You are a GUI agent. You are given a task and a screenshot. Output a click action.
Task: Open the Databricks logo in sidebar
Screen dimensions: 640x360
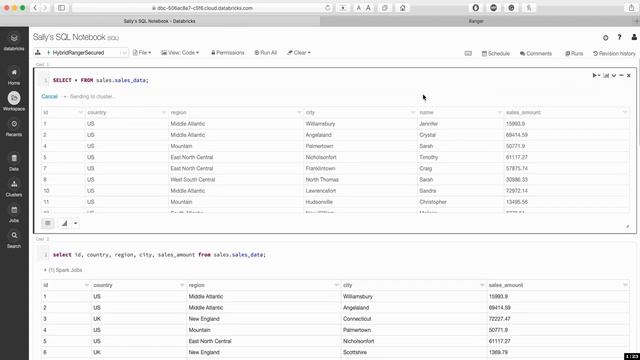pos(14,41)
